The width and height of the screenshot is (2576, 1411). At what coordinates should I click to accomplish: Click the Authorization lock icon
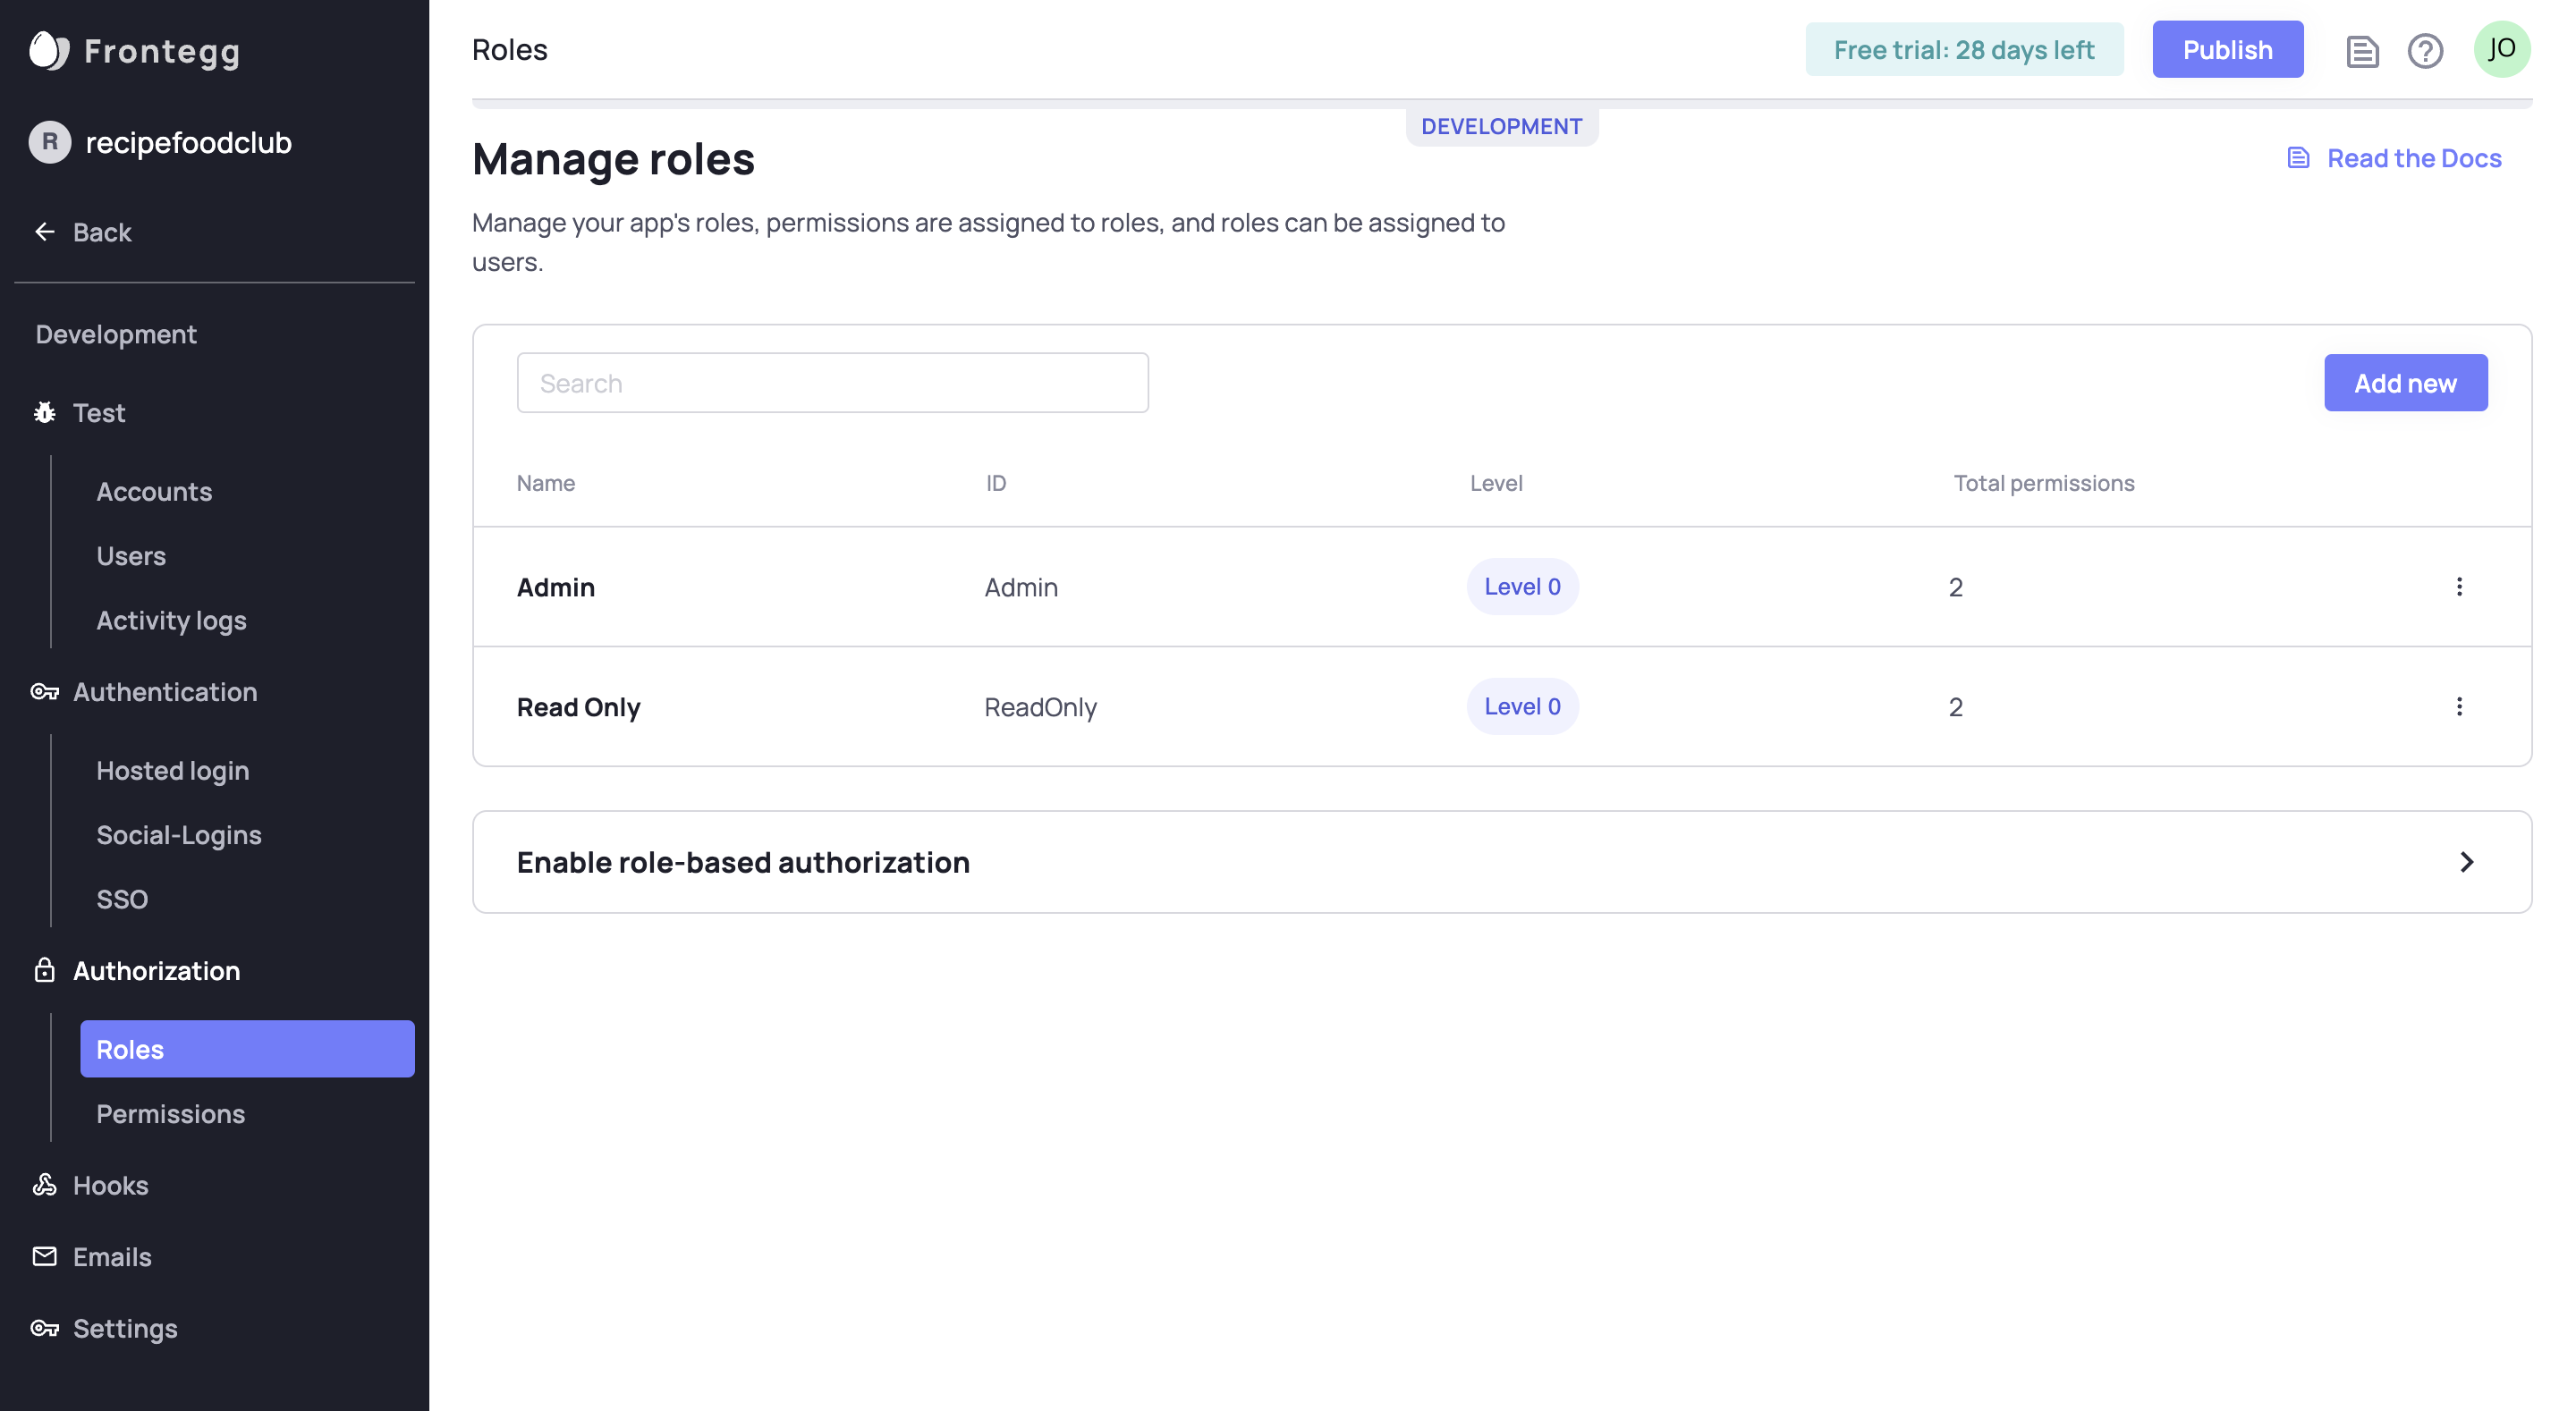[x=45, y=970]
